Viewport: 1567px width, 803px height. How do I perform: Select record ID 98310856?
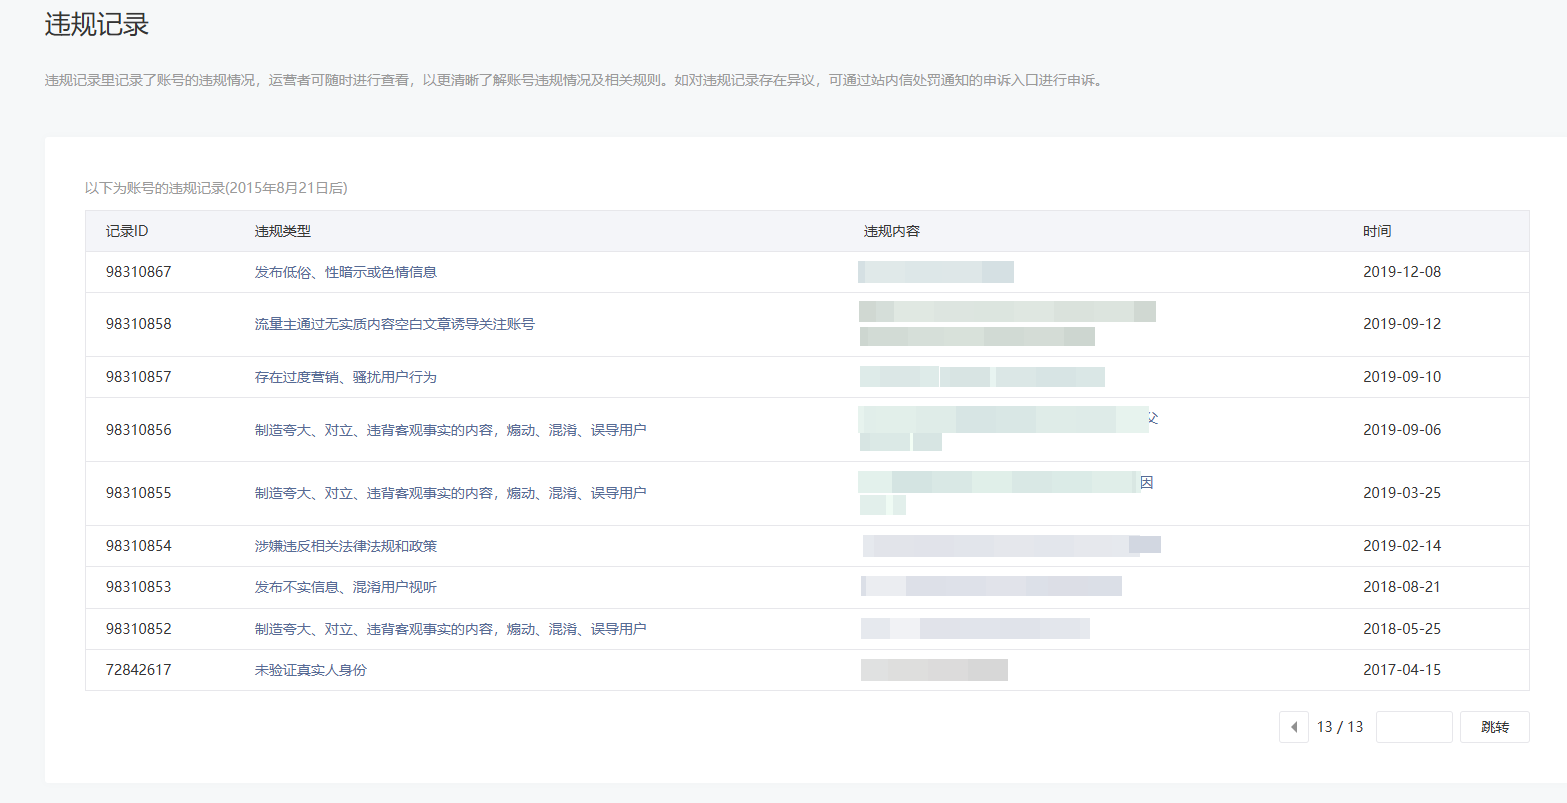coord(139,430)
